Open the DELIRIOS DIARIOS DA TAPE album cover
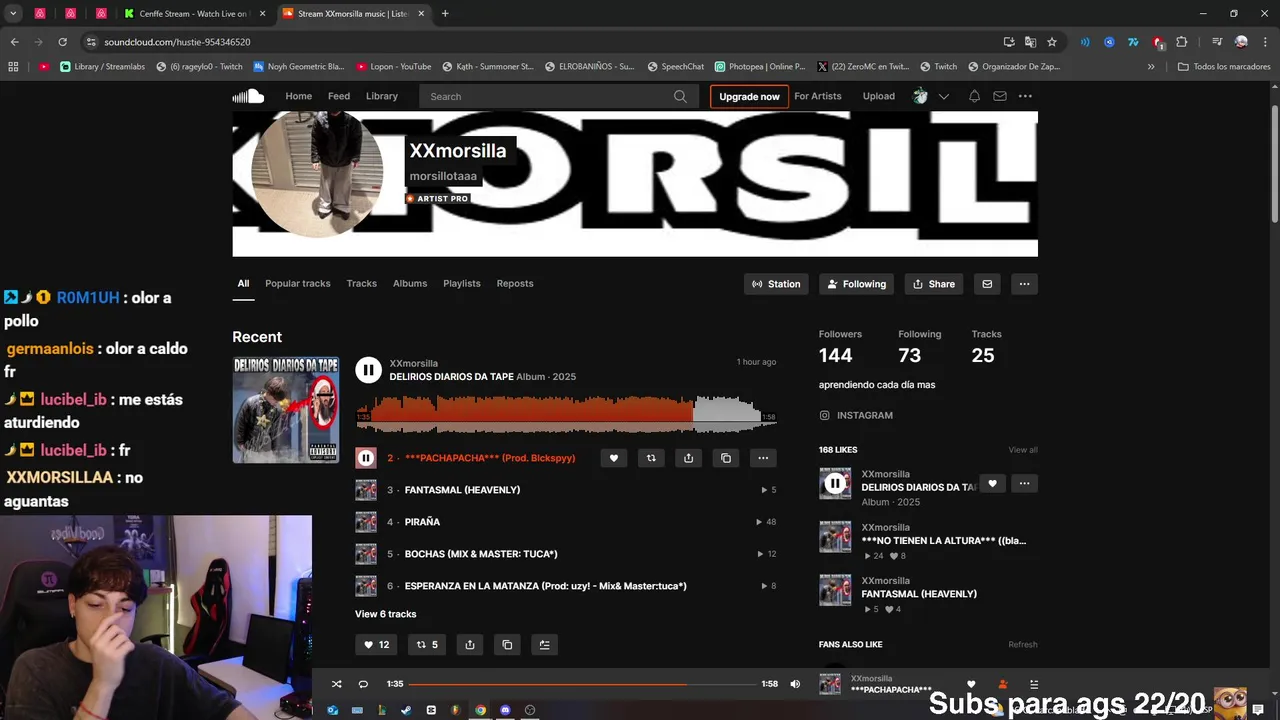 pyautogui.click(x=286, y=410)
